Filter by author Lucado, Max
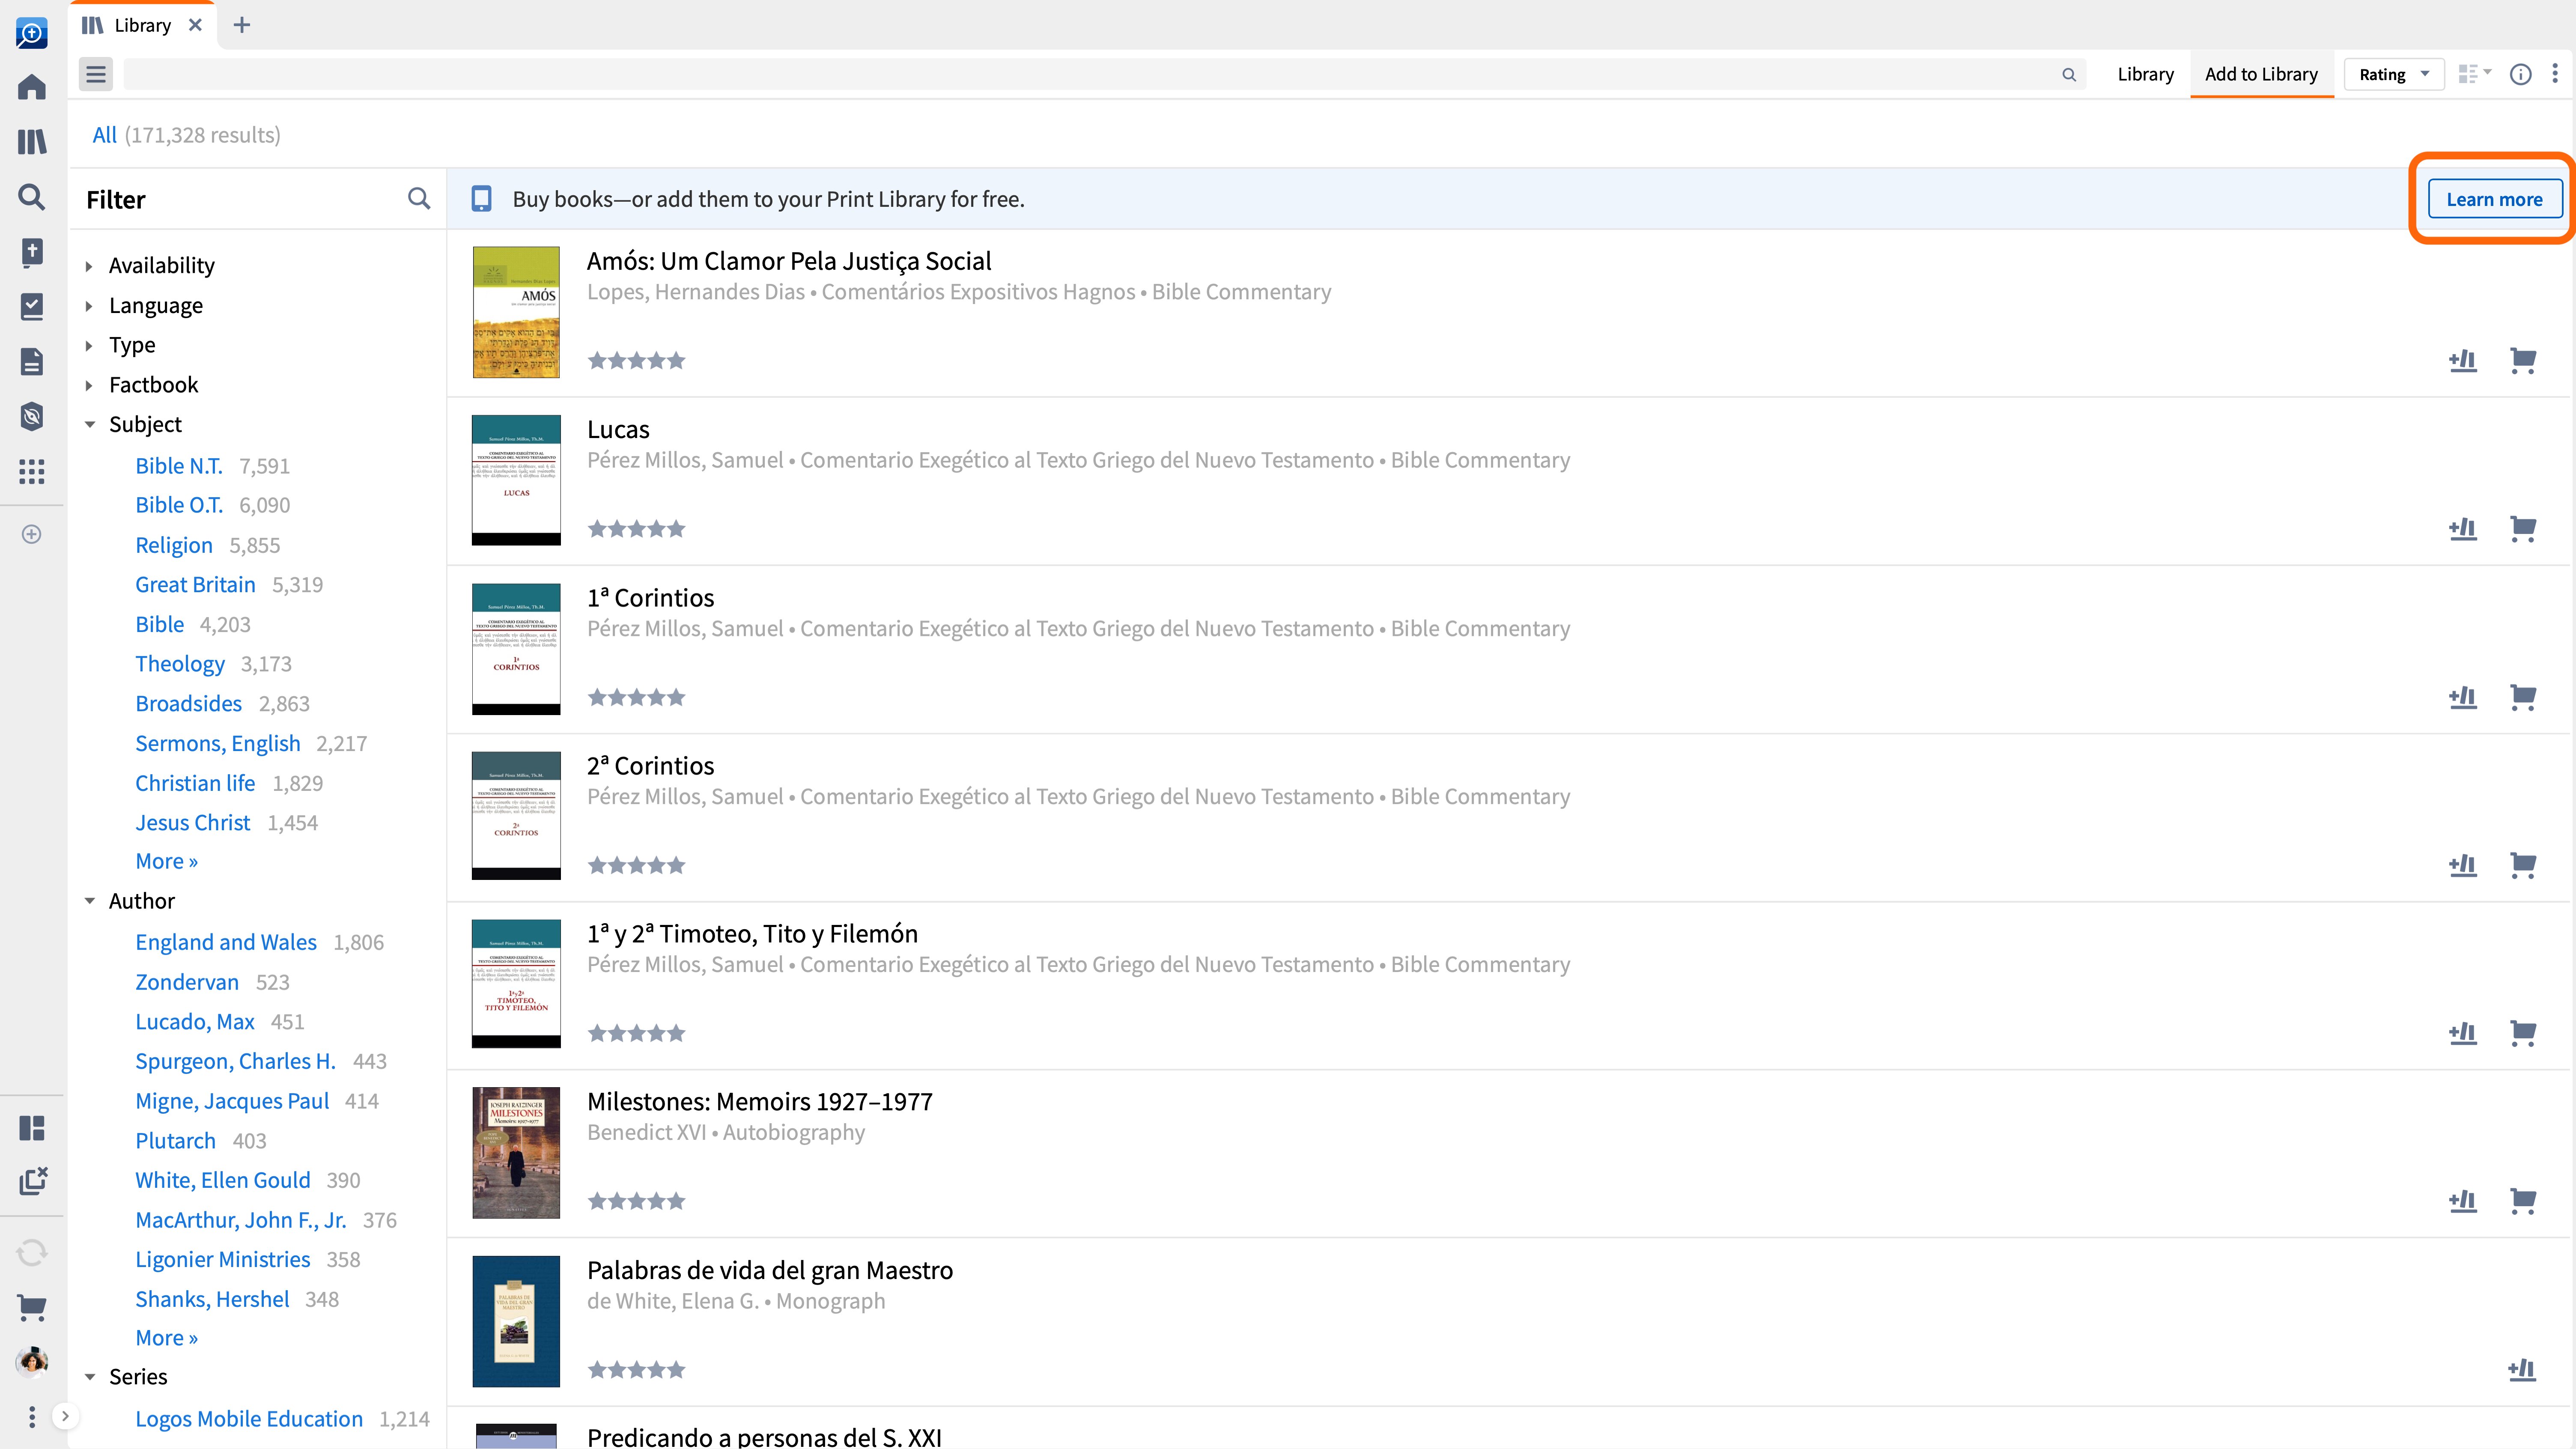Screen dimensions: 2576x1449 pos(195,1022)
